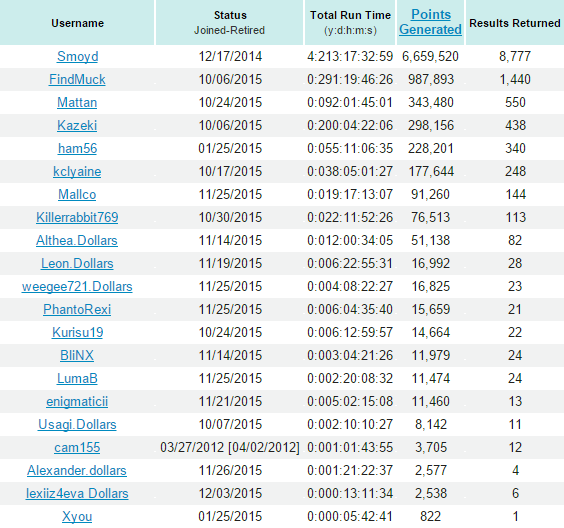The width and height of the screenshot is (564, 528).
Task: Click the Mattan username link
Action: click(x=77, y=103)
